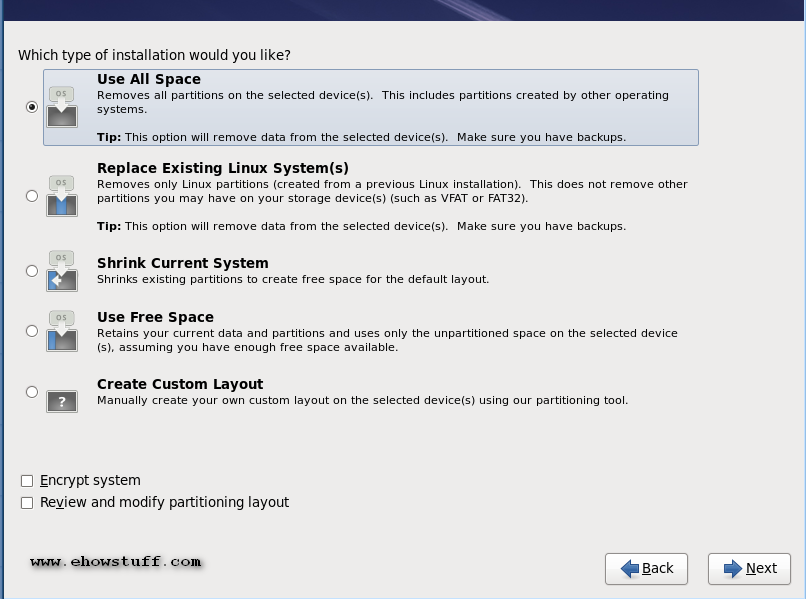
Task: Click the blue arrow on the Back button
Action: point(630,568)
